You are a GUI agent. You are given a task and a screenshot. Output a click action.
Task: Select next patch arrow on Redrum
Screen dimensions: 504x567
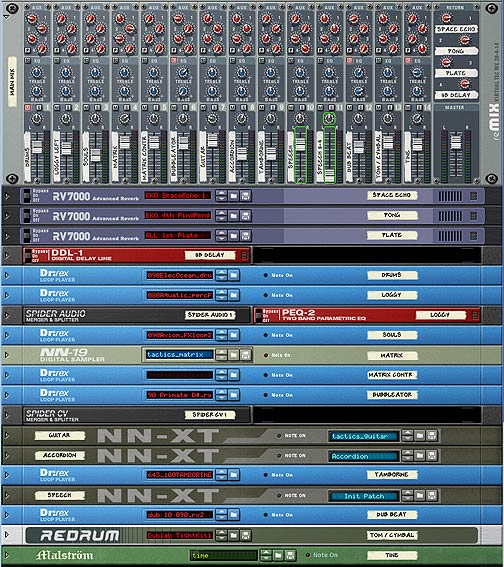221,538
